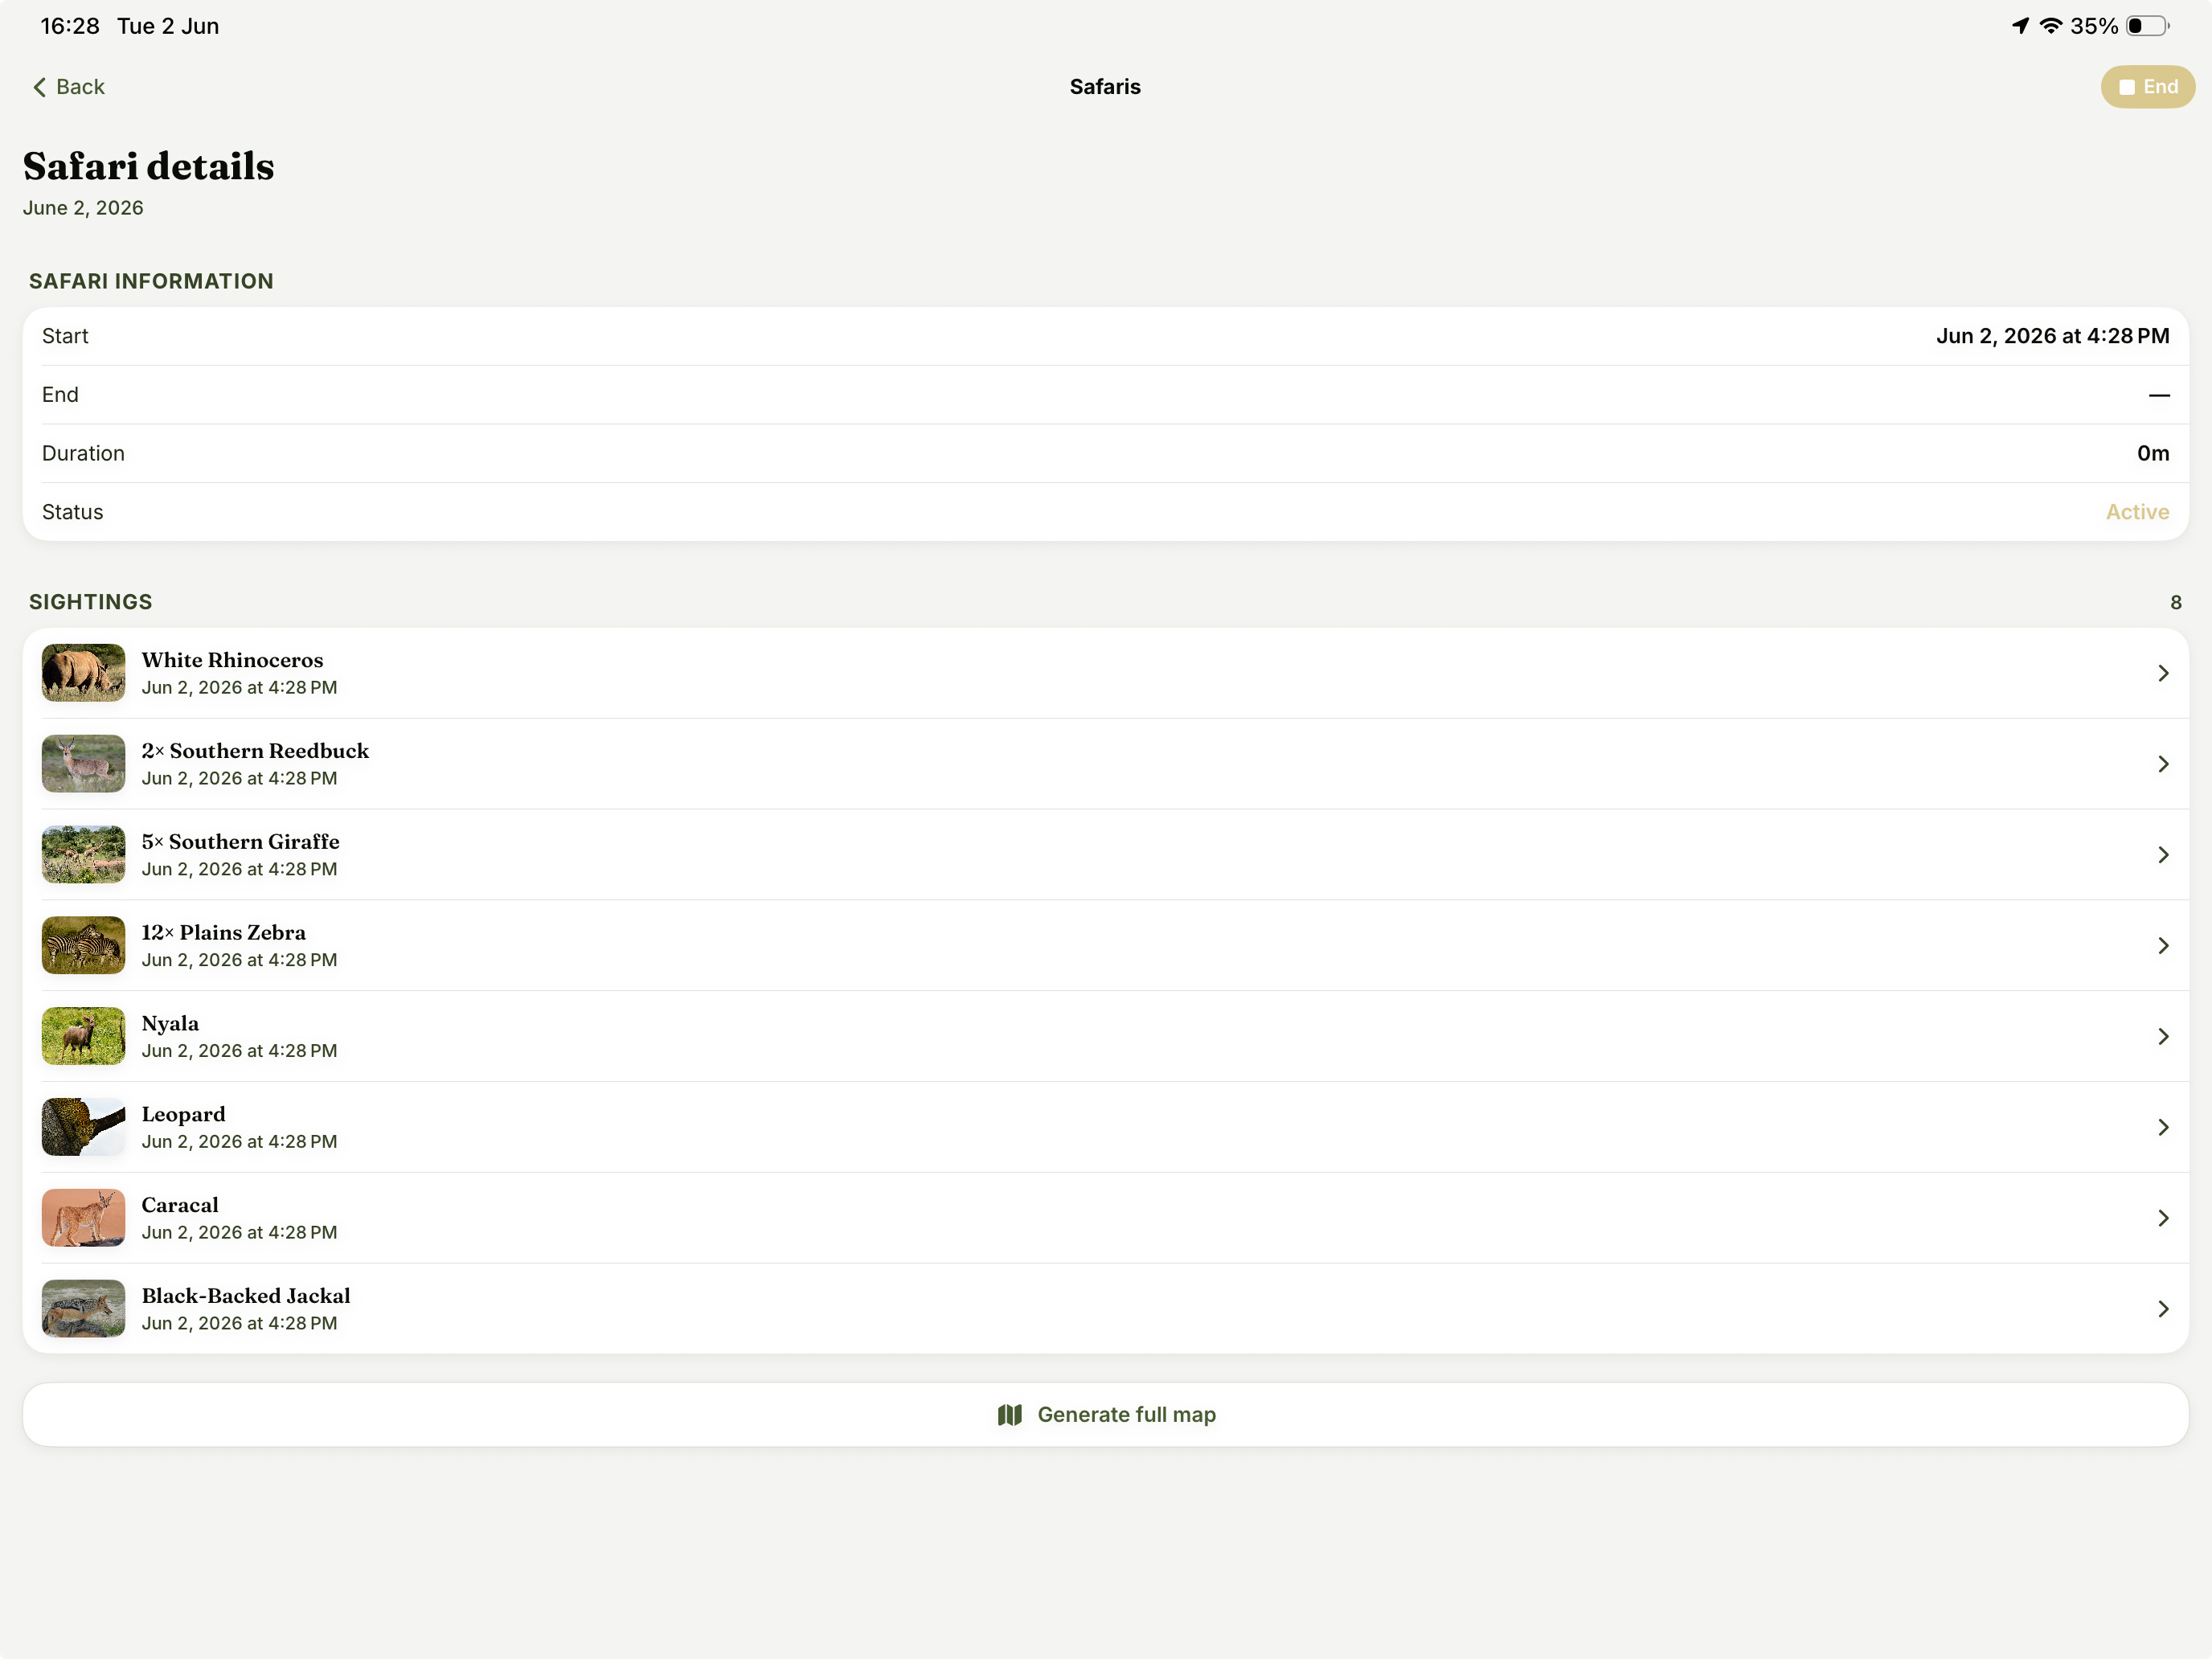
Task: Open the Southern Reedbuck thumbnail
Action: point(83,763)
